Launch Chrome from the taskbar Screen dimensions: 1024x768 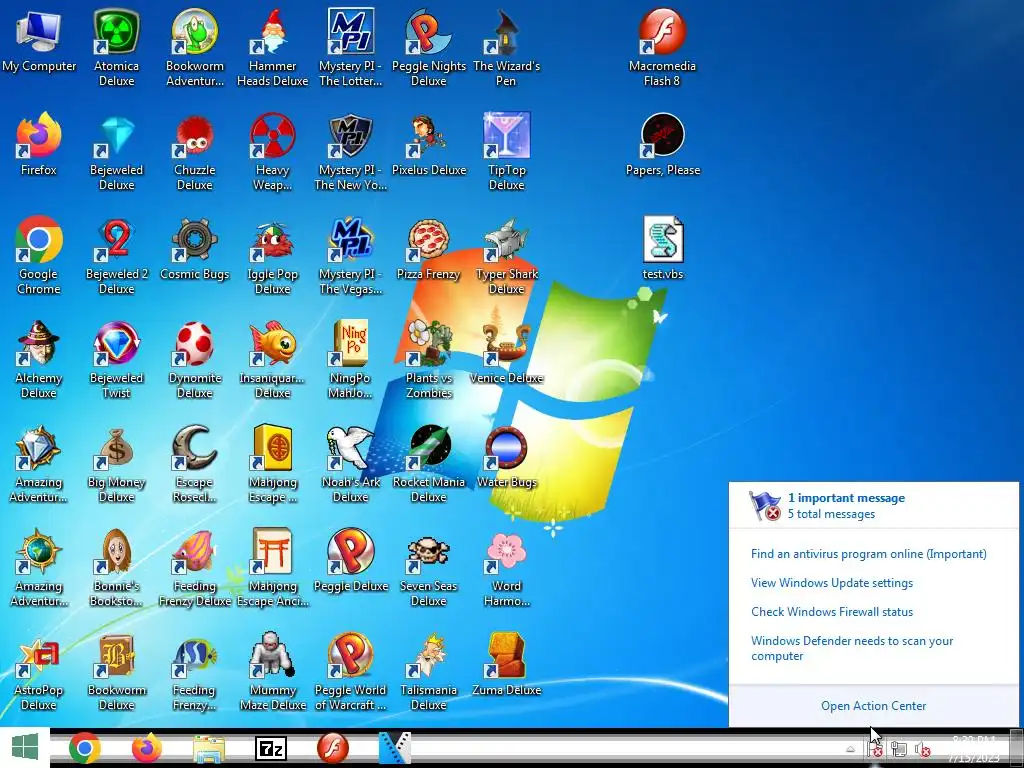point(85,748)
